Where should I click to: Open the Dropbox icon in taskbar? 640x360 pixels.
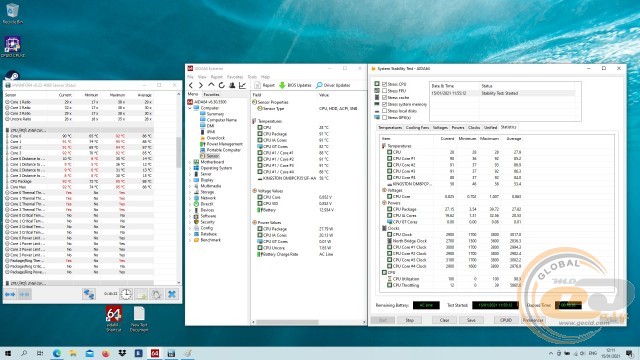click(x=122, y=353)
